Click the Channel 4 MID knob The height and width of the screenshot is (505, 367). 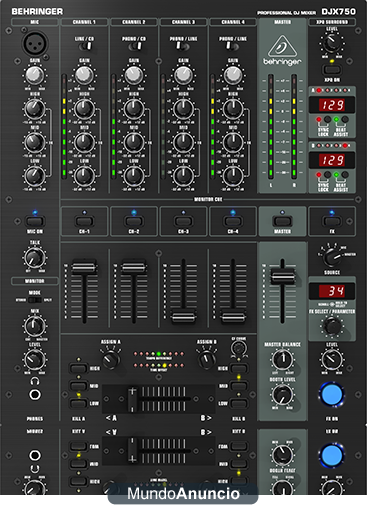(x=233, y=142)
